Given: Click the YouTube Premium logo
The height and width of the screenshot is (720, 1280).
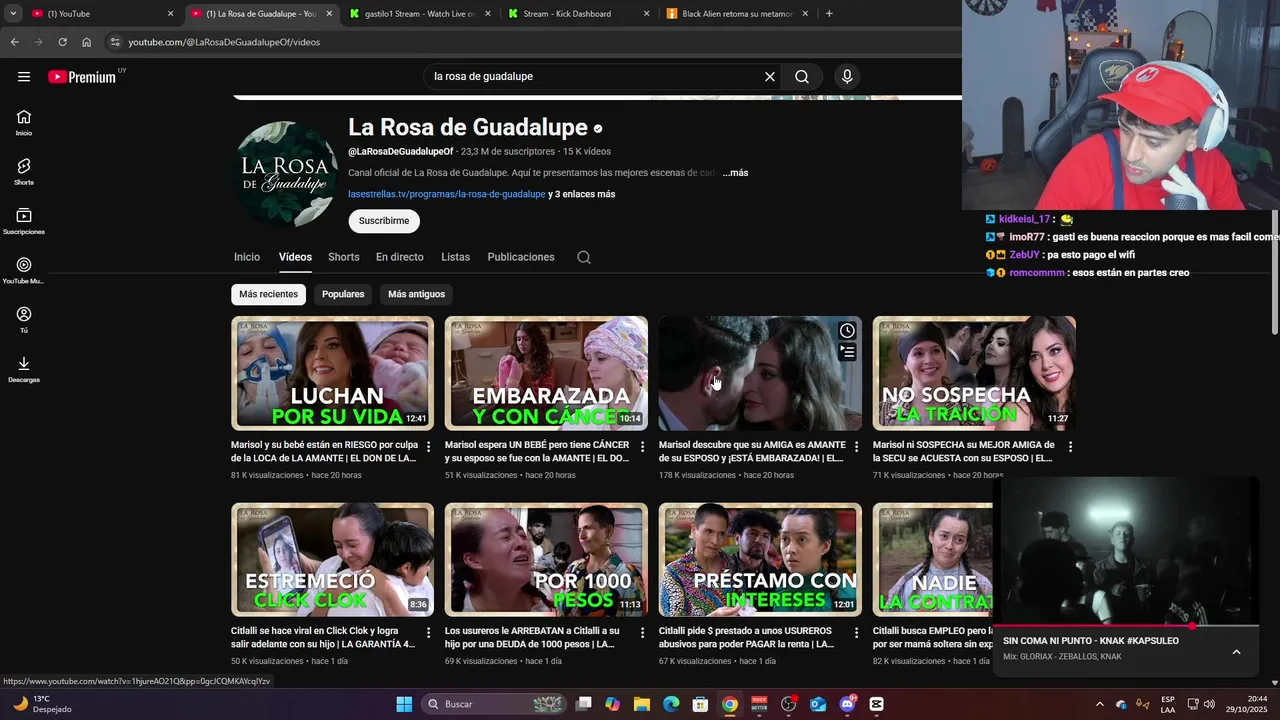Looking at the screenshot, I should coord(82,77).
